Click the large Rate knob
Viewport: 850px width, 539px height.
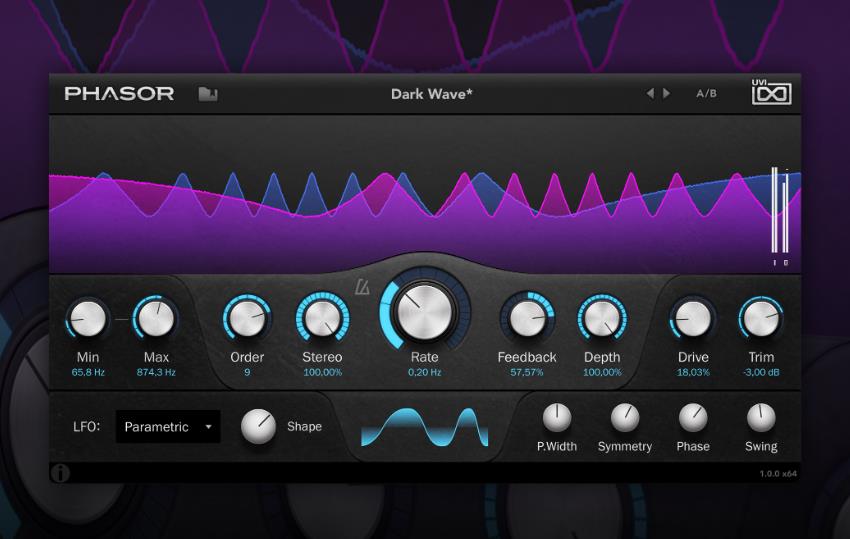click(x=424, y=311)
